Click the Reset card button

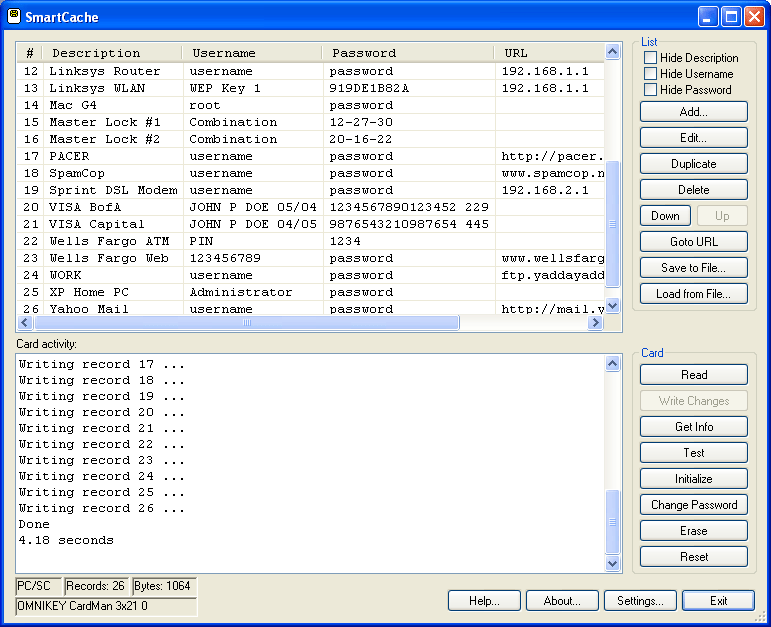pyautogui.click(x=693, y=557)
